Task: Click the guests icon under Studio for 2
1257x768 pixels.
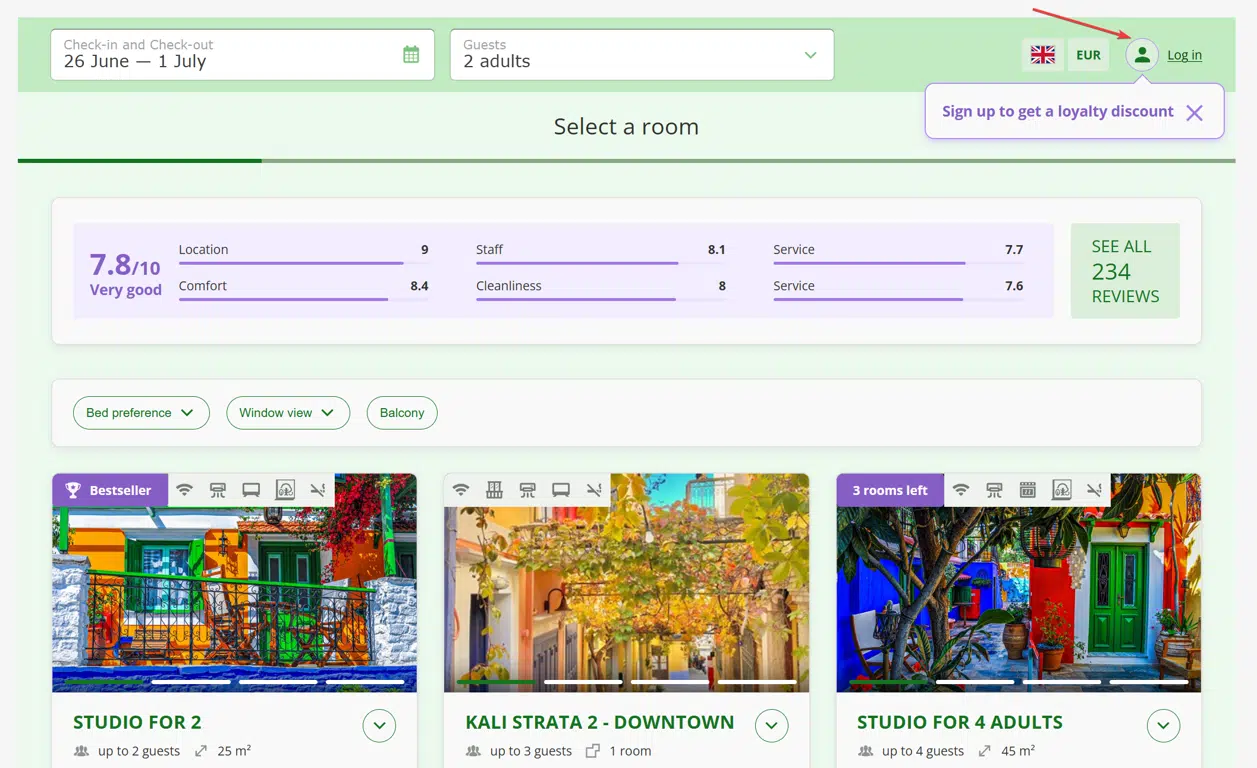Action: (82, 751)
